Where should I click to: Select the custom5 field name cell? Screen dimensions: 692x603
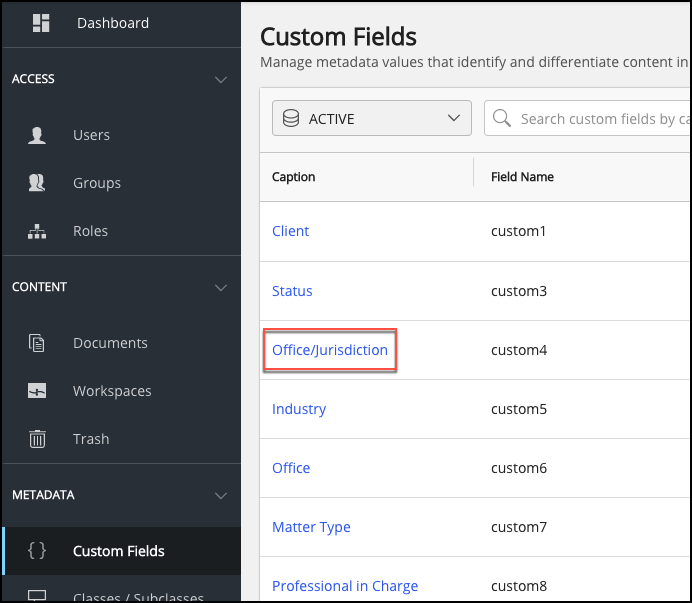519,409
